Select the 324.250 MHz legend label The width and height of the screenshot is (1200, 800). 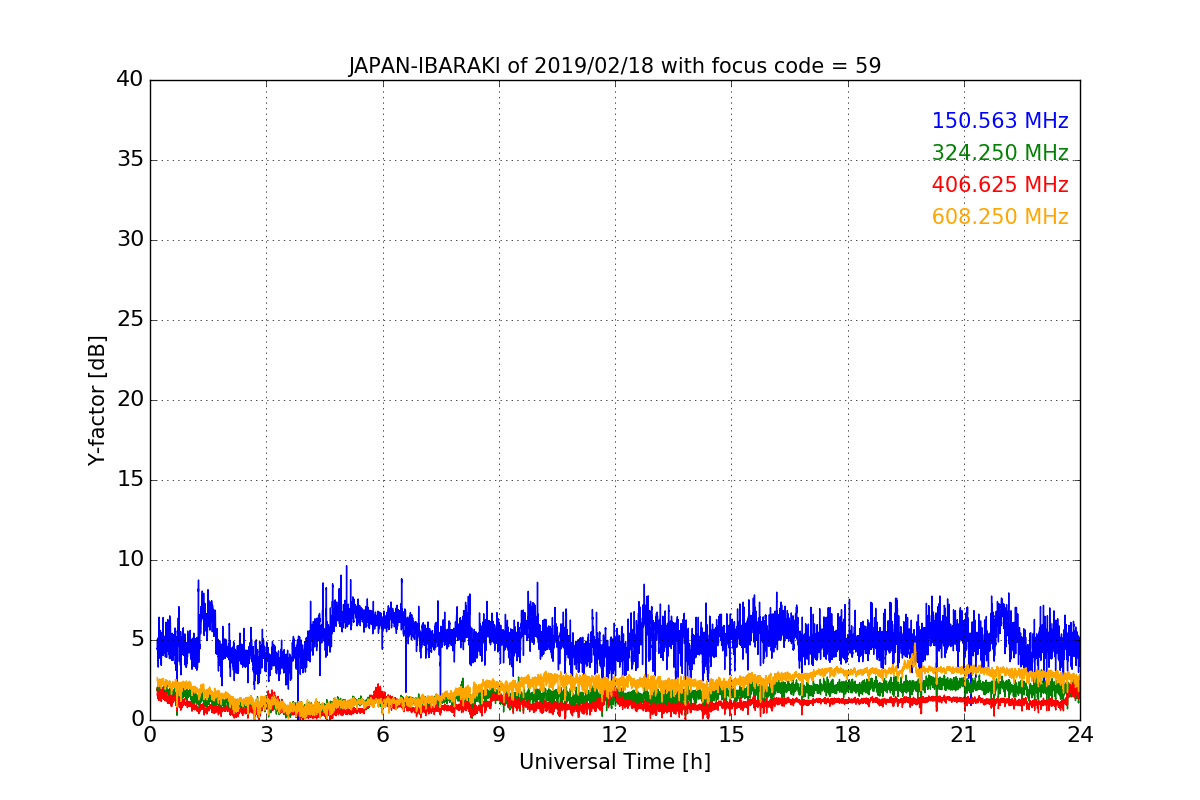(x=1000, y=153)
